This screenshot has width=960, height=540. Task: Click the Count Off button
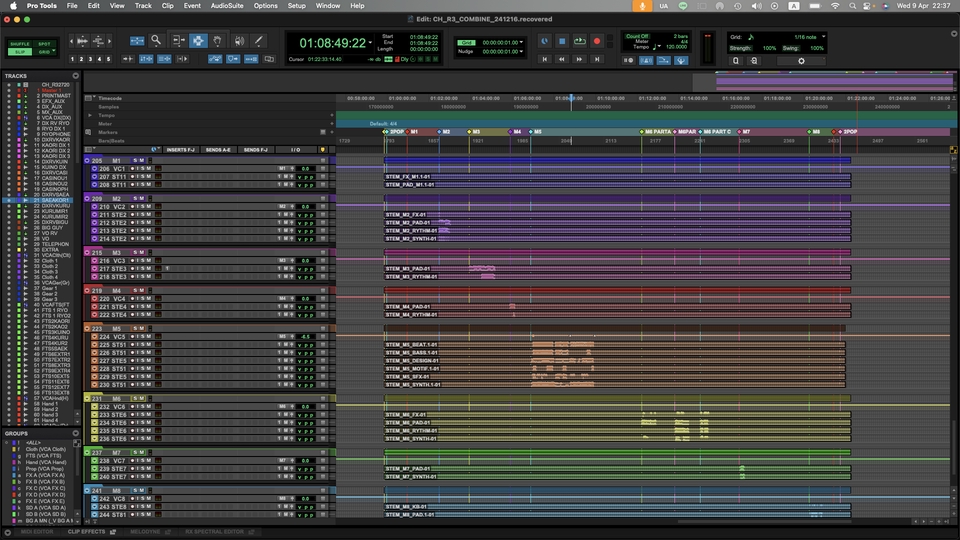click(x=637, y=35)
